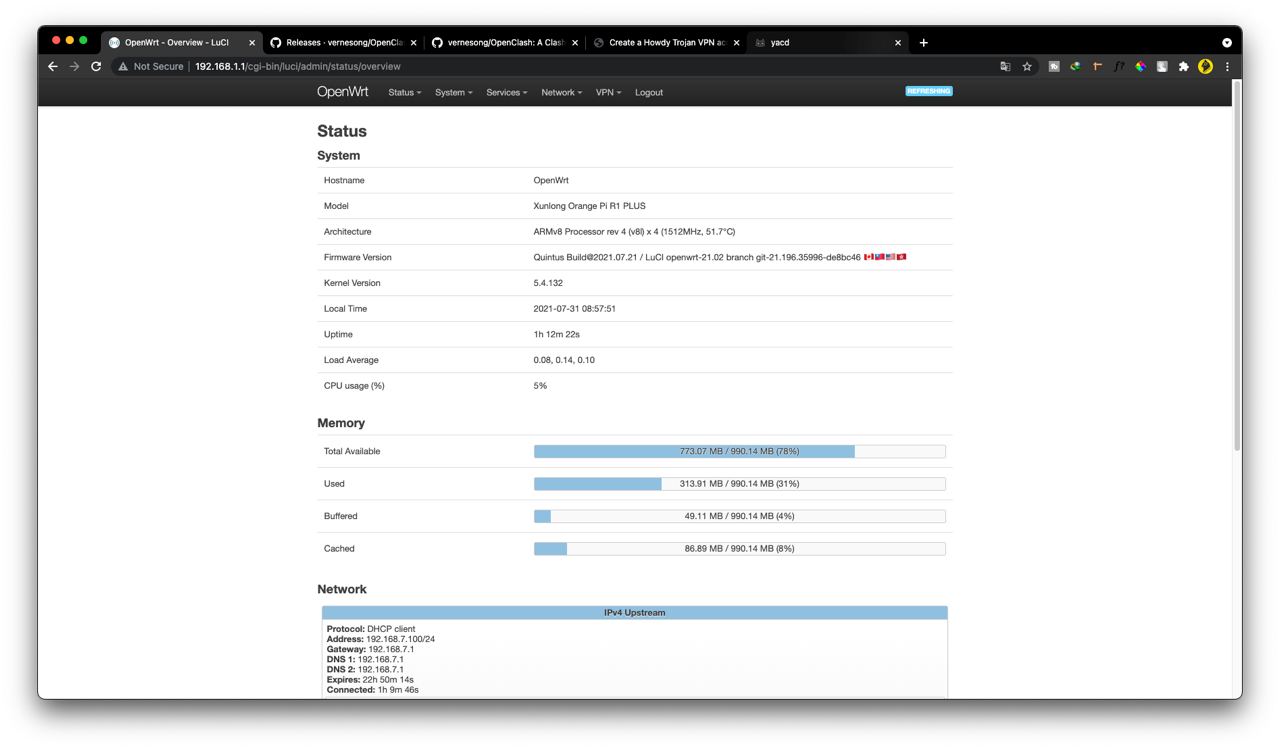Click the IPv4 Upstream header
The height and width of the screenshot is (749, 1280).
635,613
